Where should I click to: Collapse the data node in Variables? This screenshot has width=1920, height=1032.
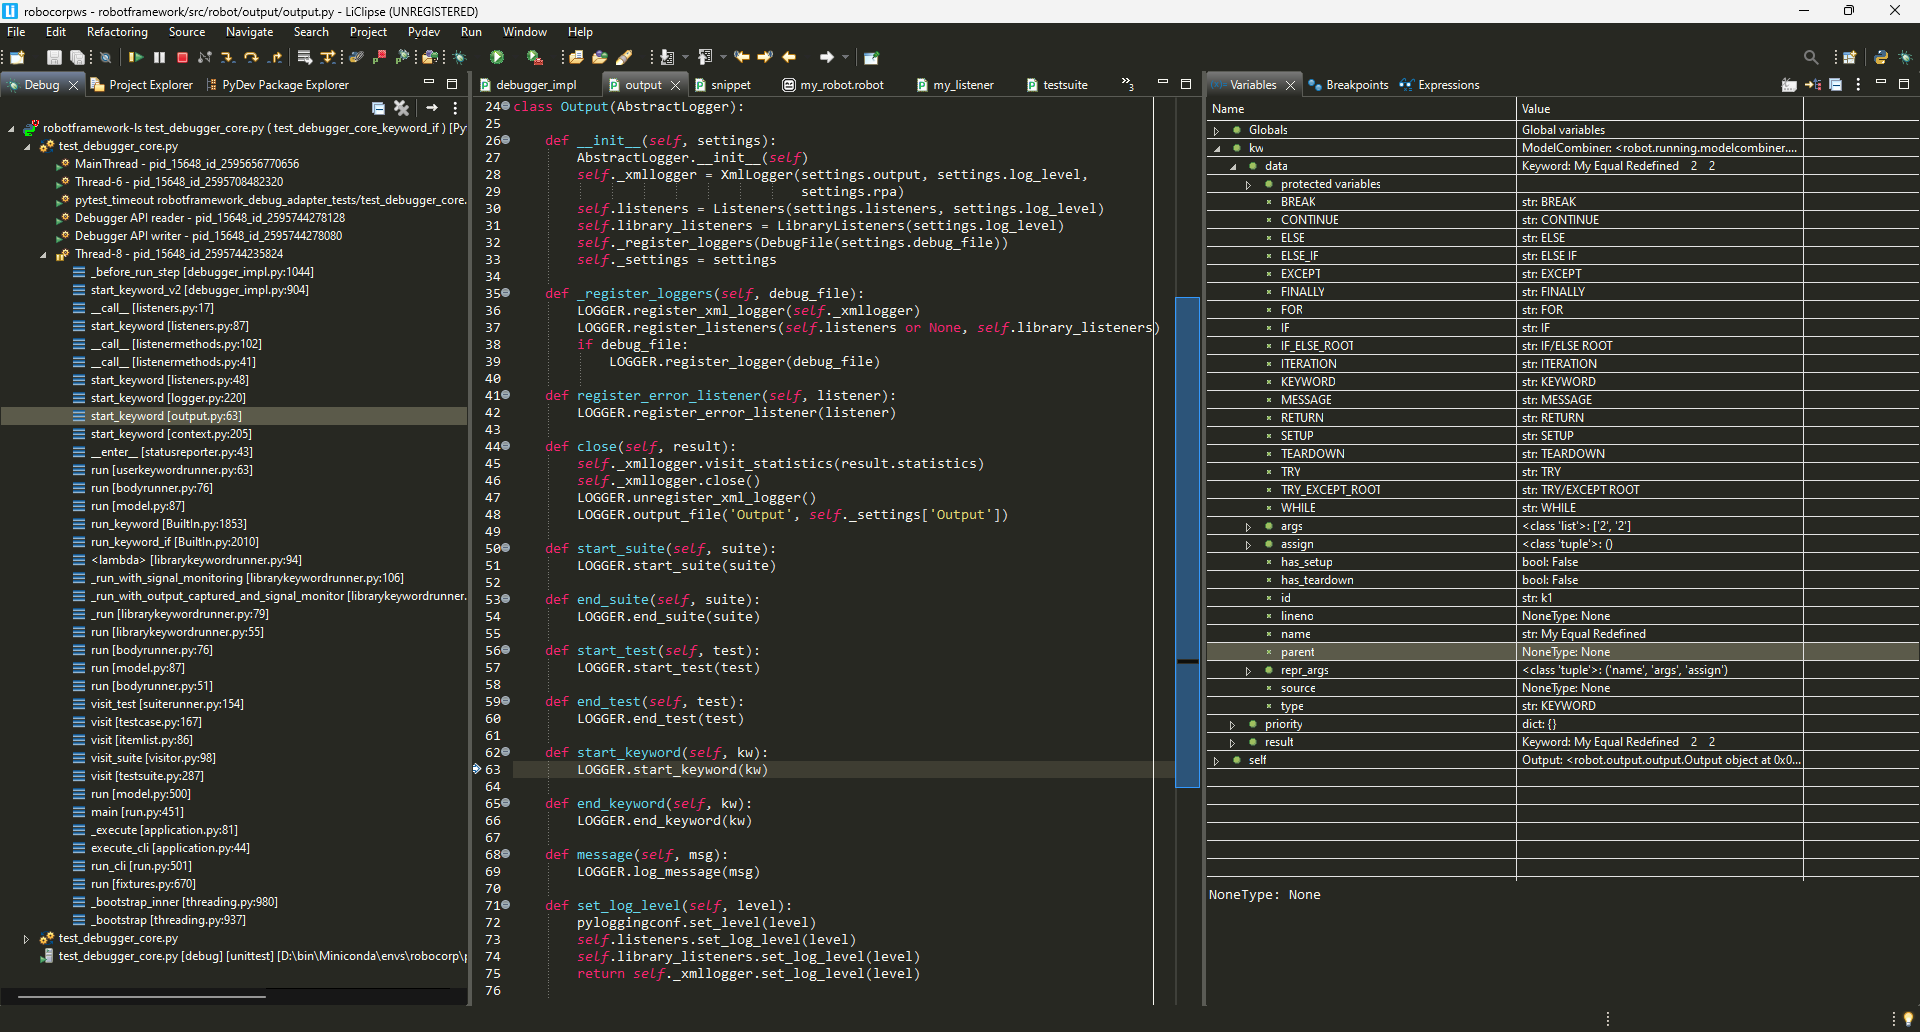click(x=1235, y=166)
